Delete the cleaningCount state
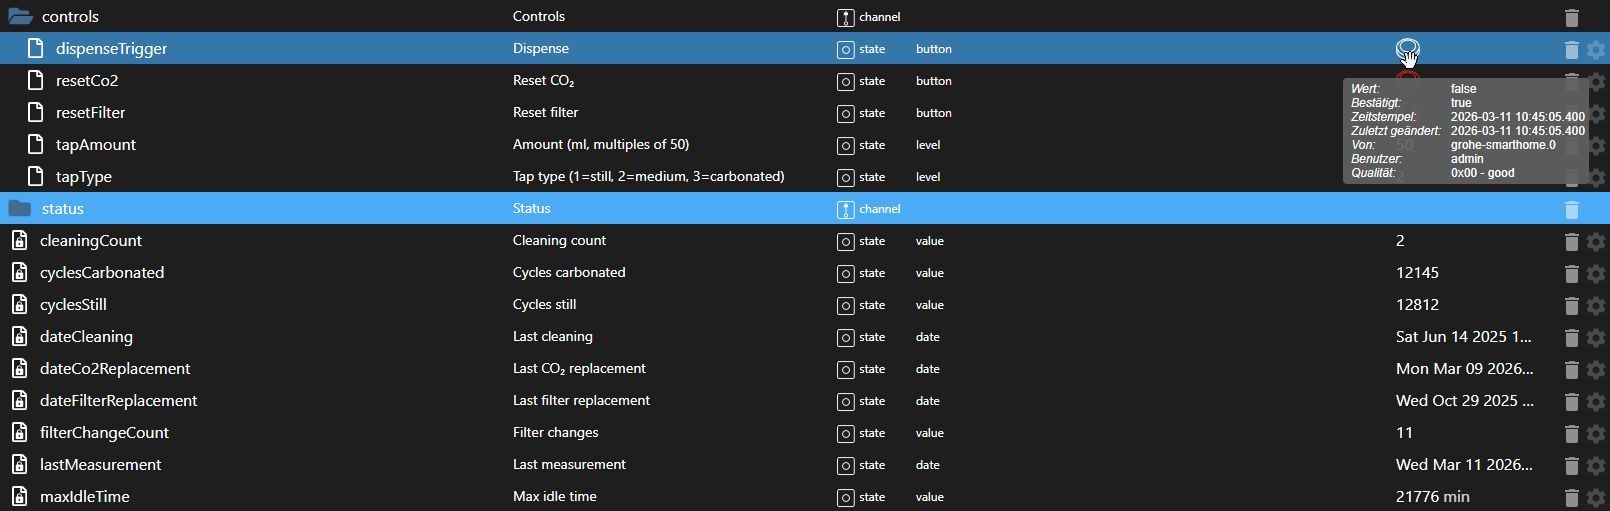The width and height of the screenshot is (1610, 511). (1571, 241)
